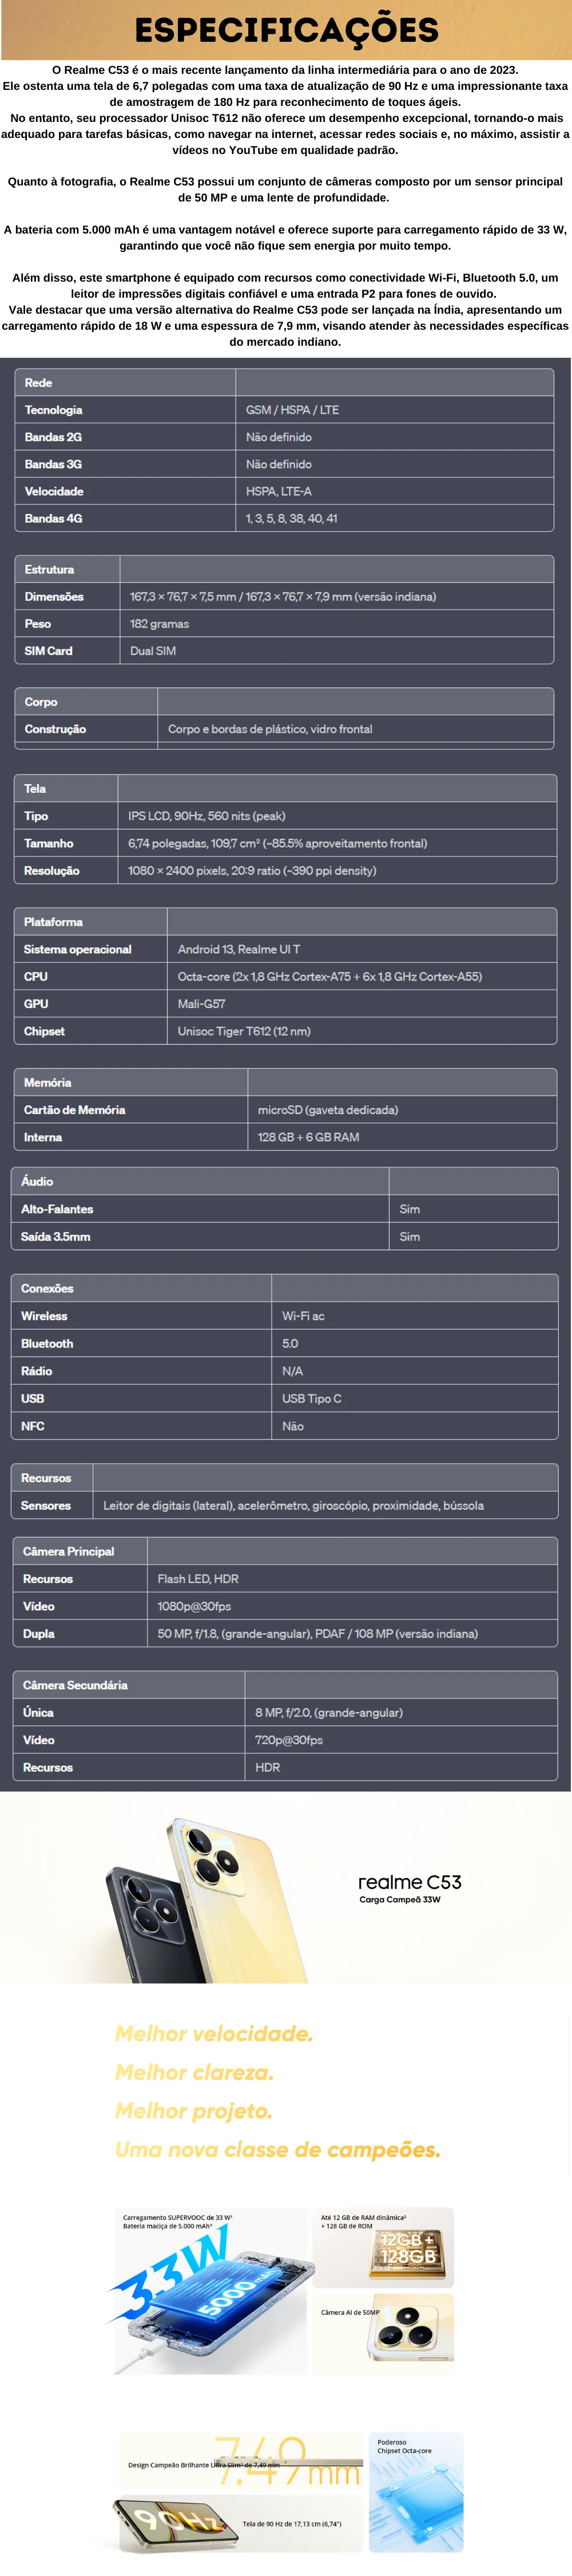Open the Poderoso Chipset Octa-core image
This screenshot has width=572, height=2576.
pos(417,2492)
